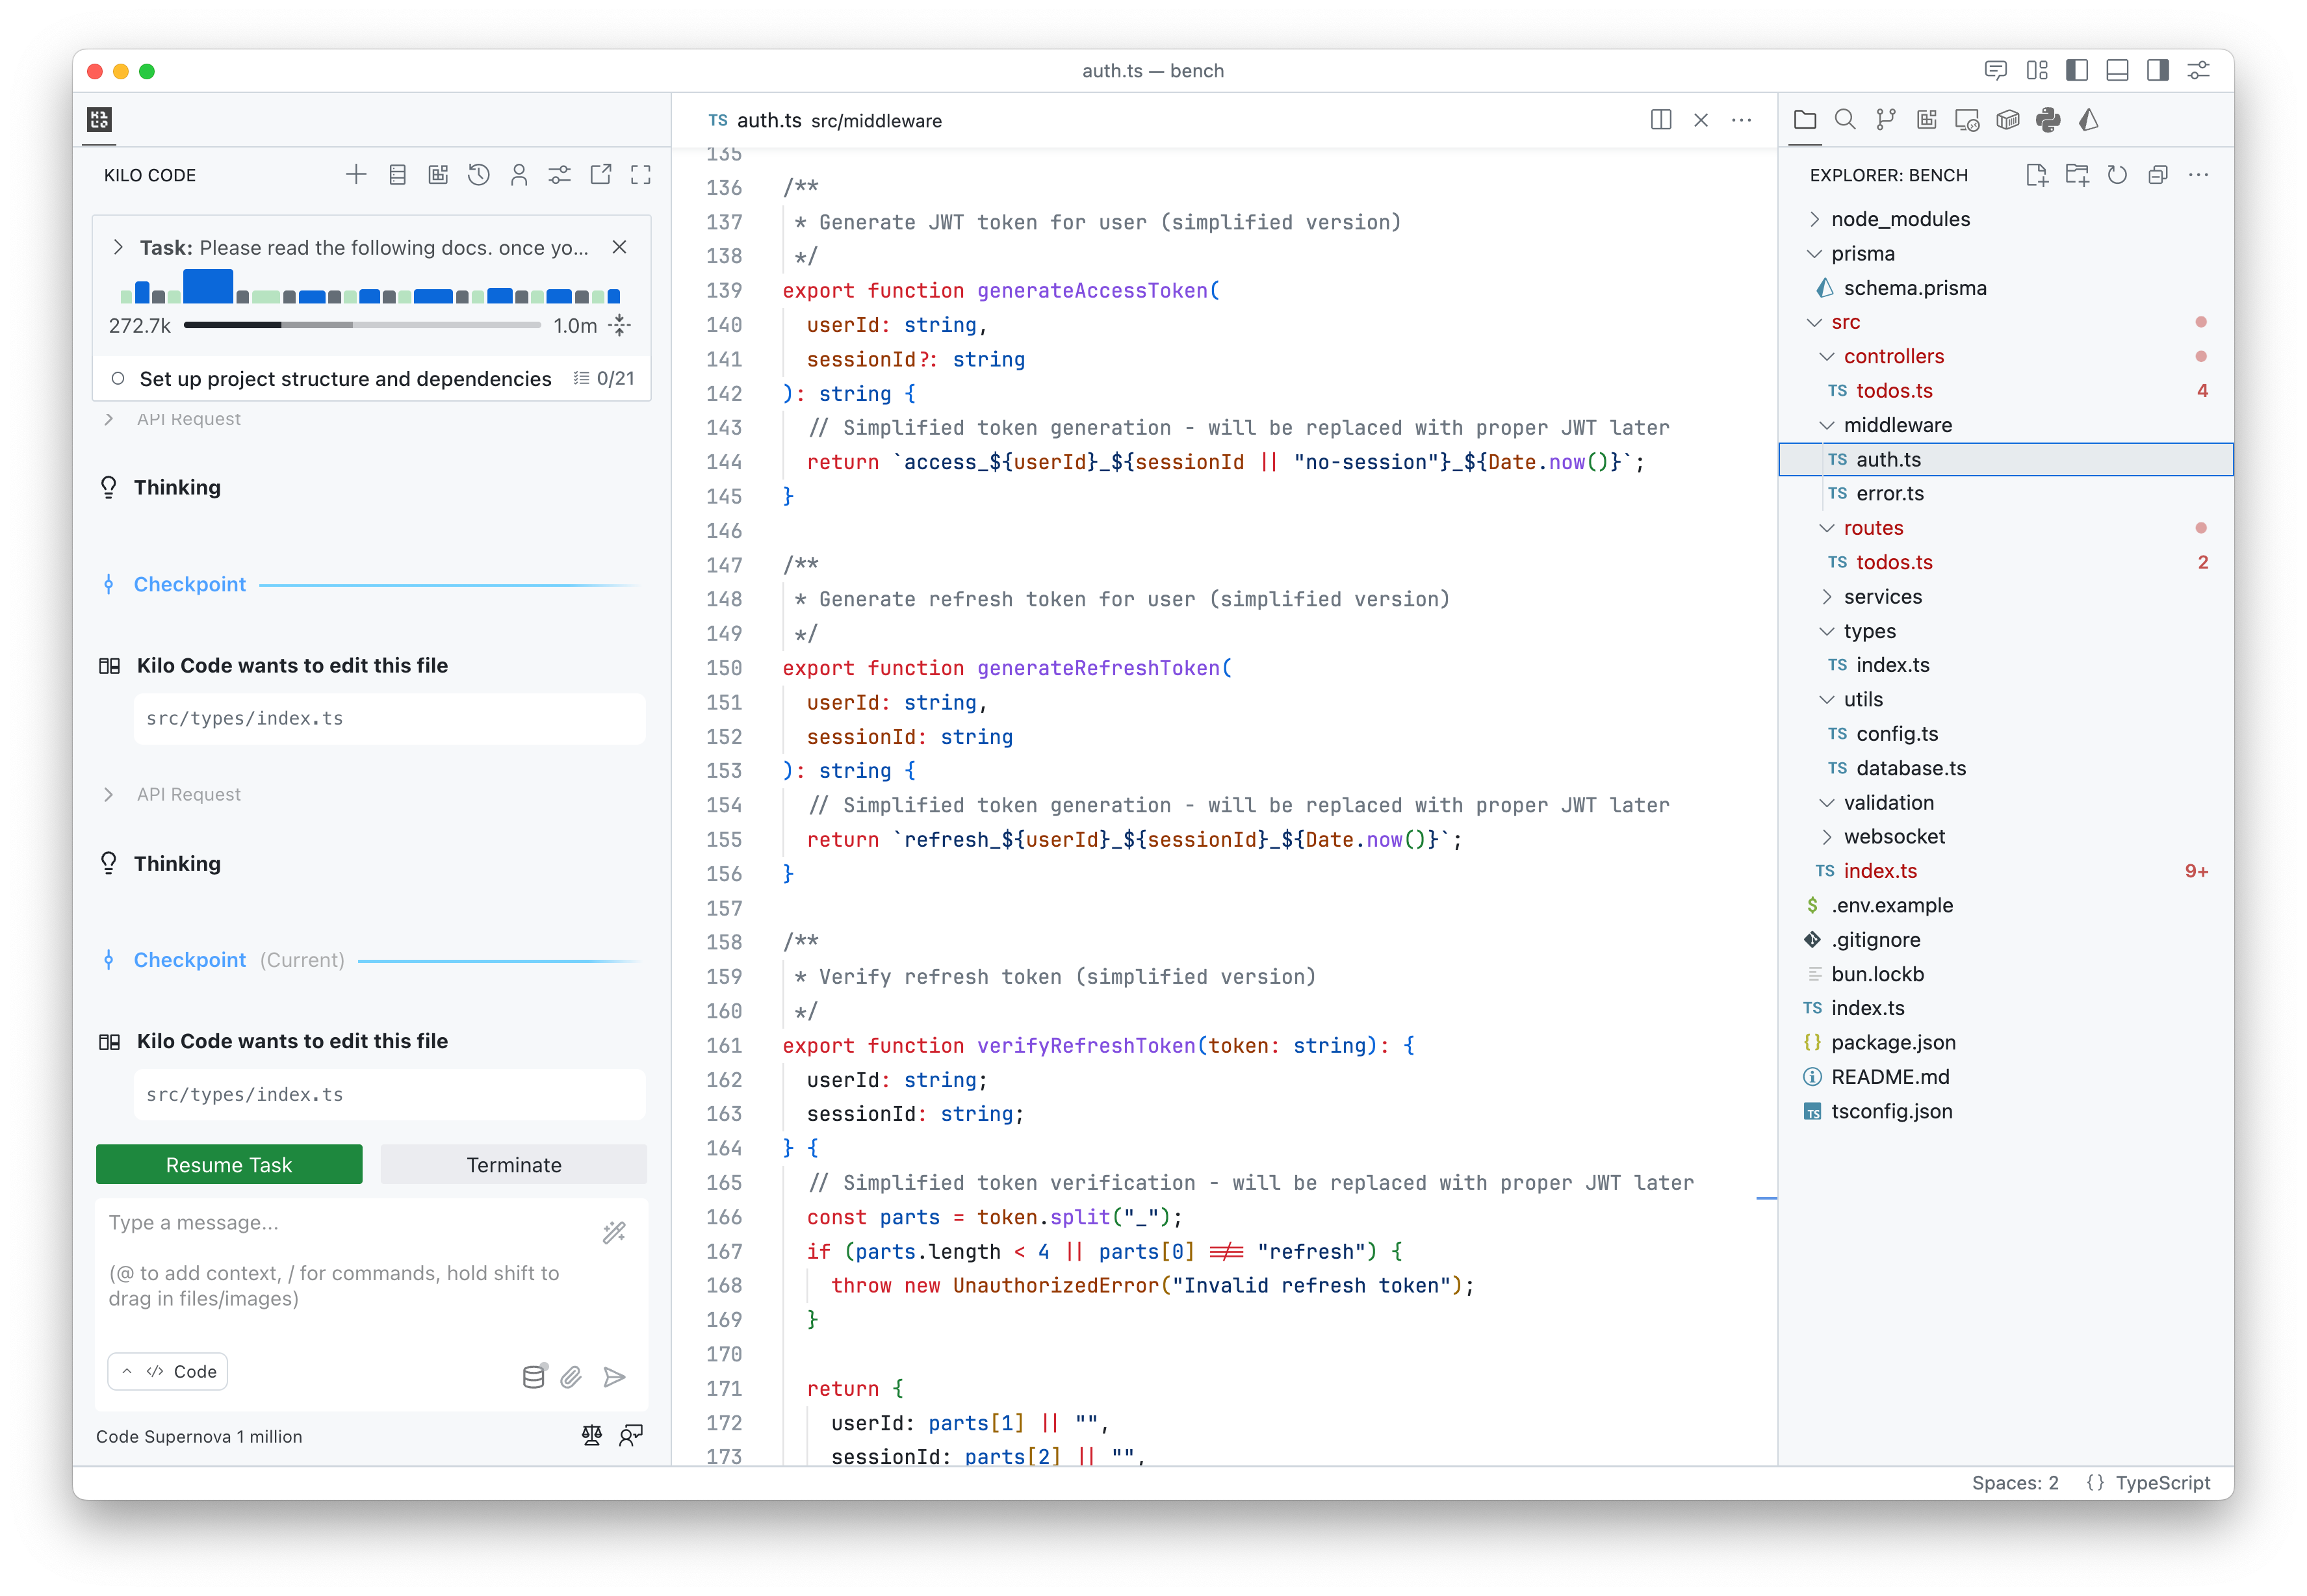2307x1596 pixels.
Task: Click the todo circle for Set up project
Action: point(118,379)
